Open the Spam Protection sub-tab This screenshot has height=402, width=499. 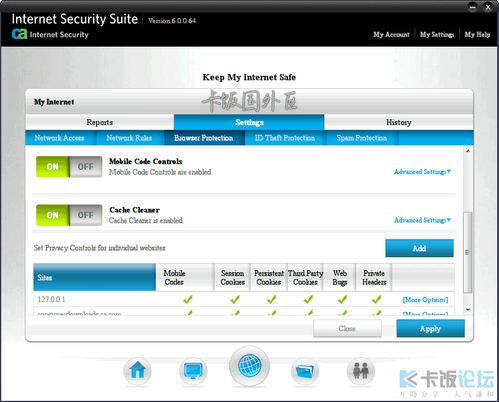362,138
